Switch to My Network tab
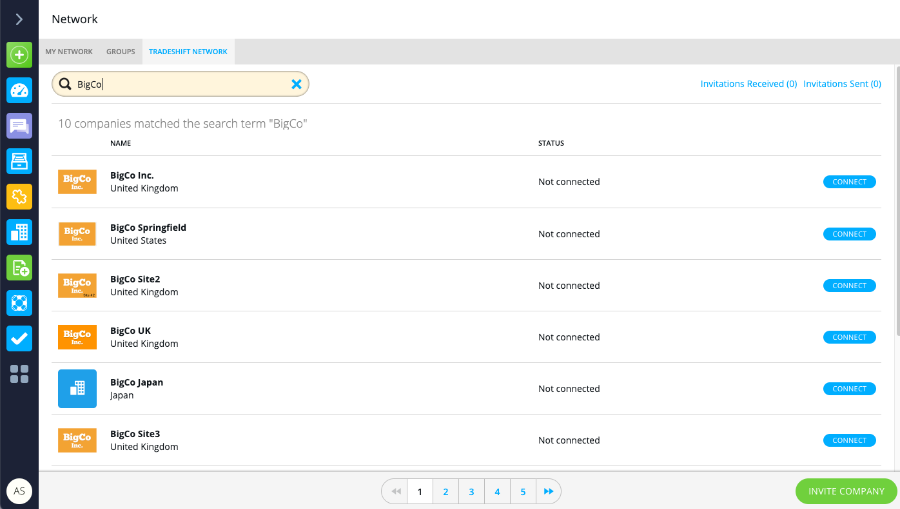 pos(69,52)
